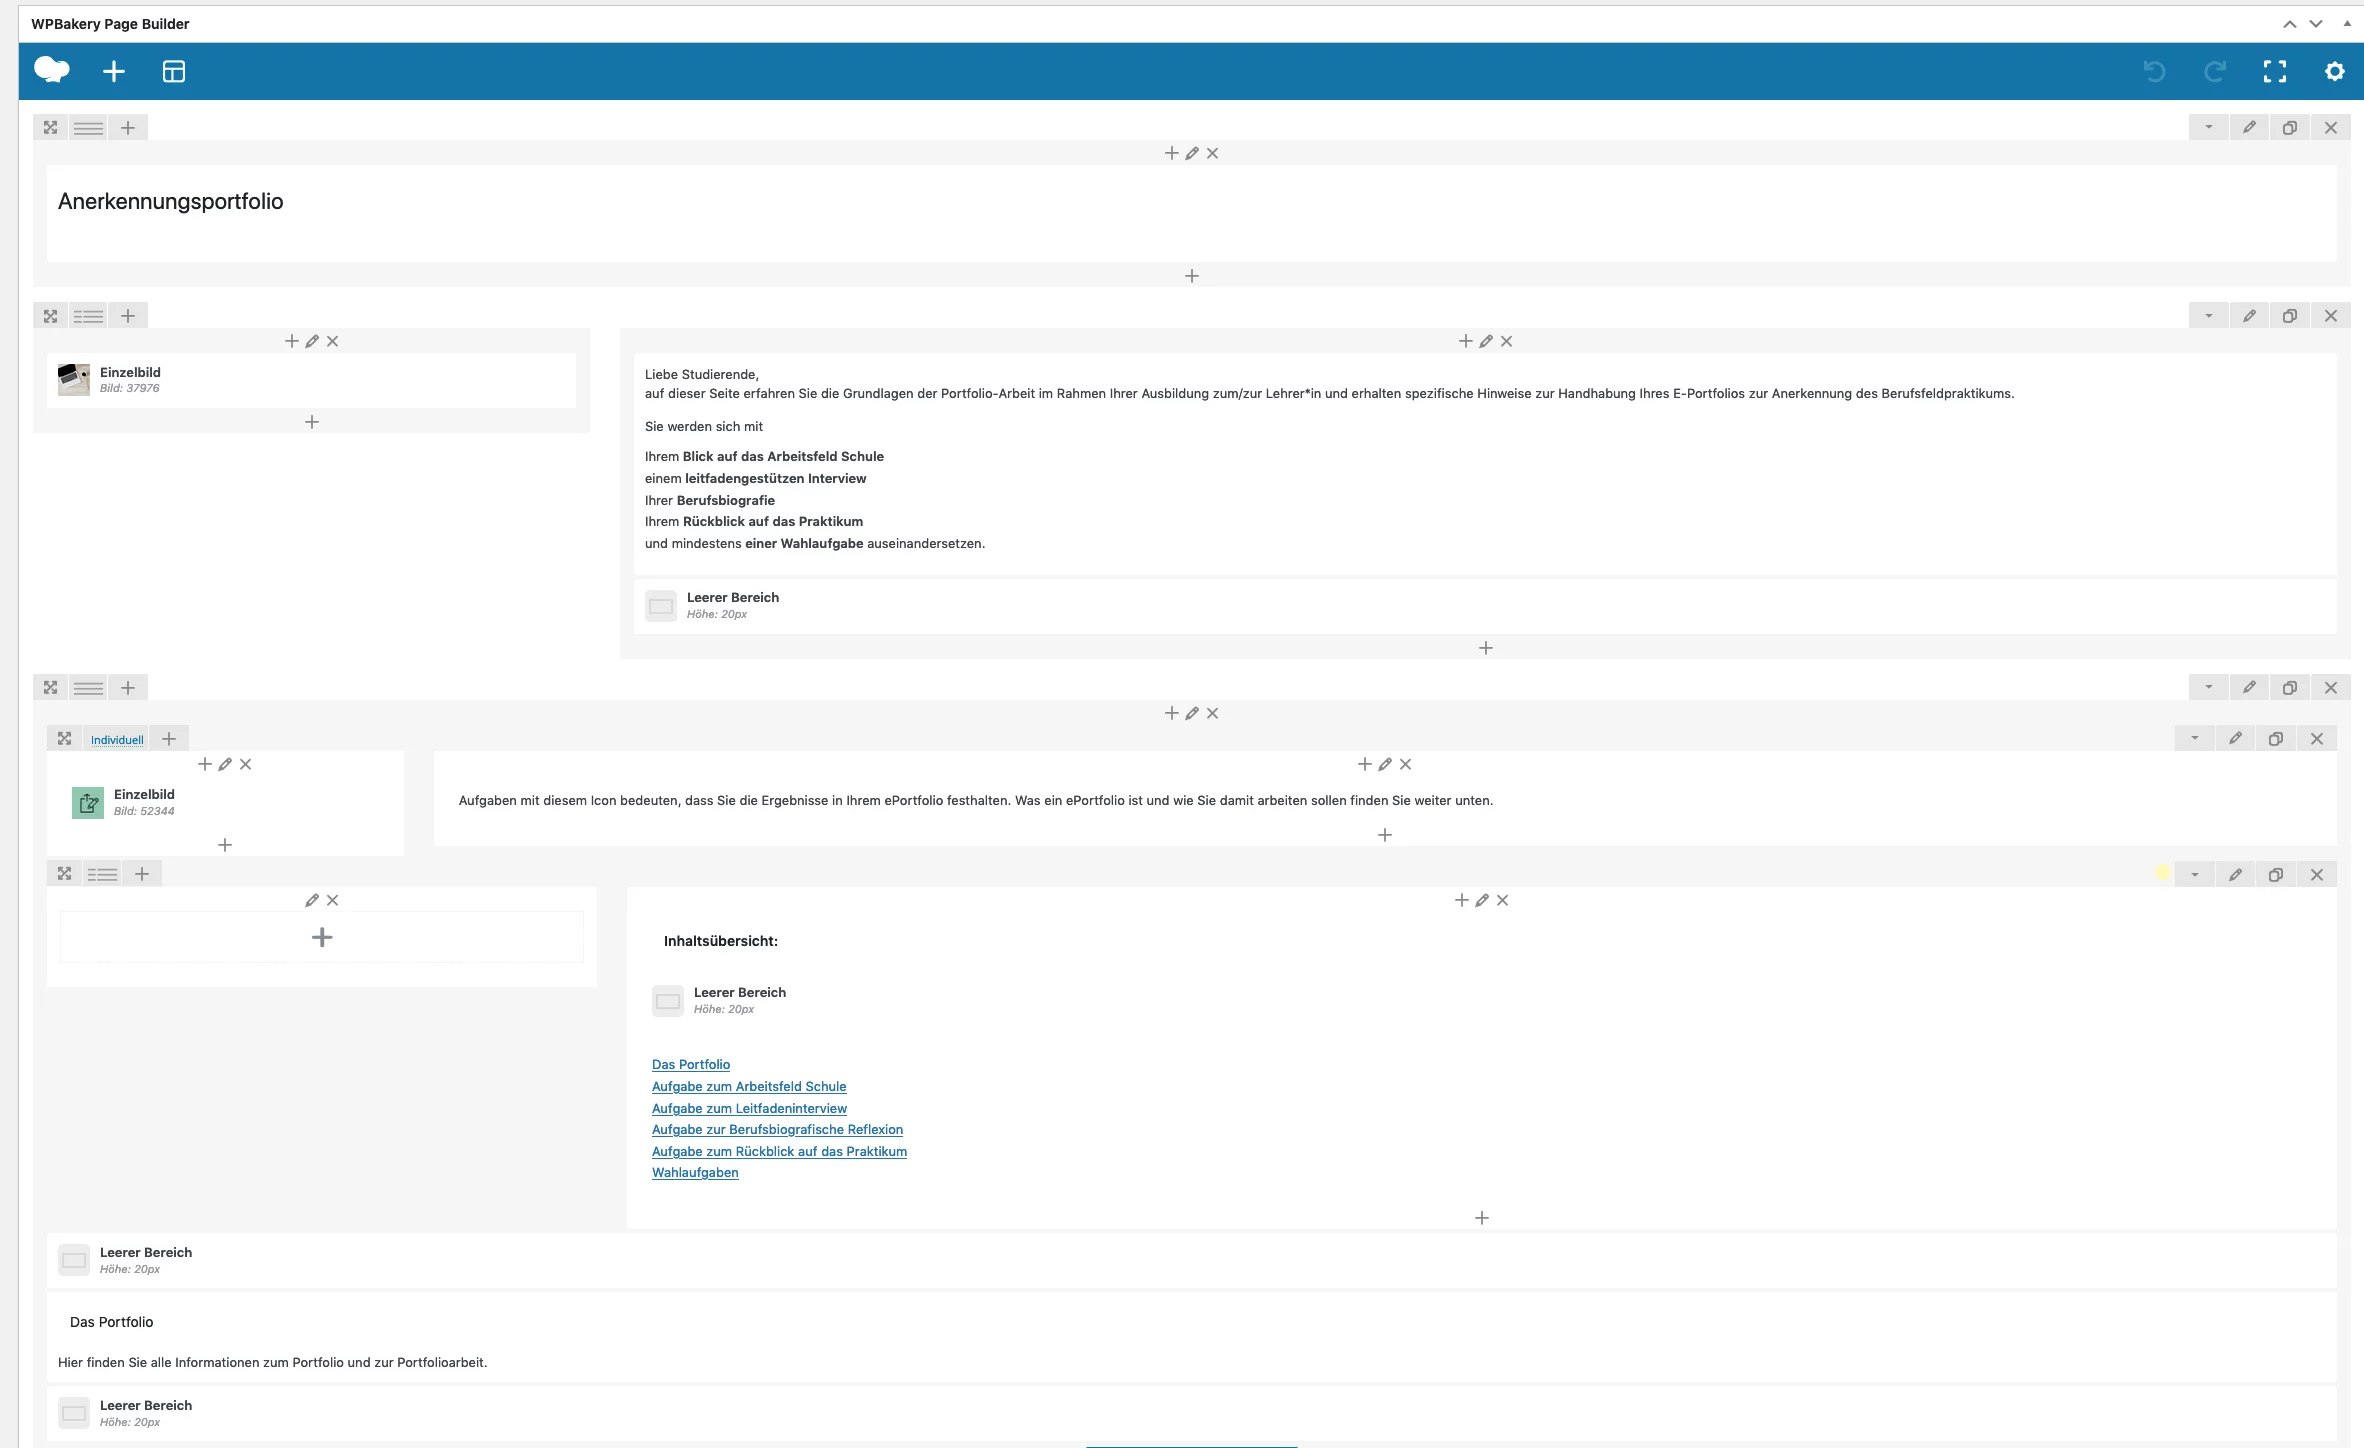Click the Redo arrow in toolbar

coord(2215,71)
